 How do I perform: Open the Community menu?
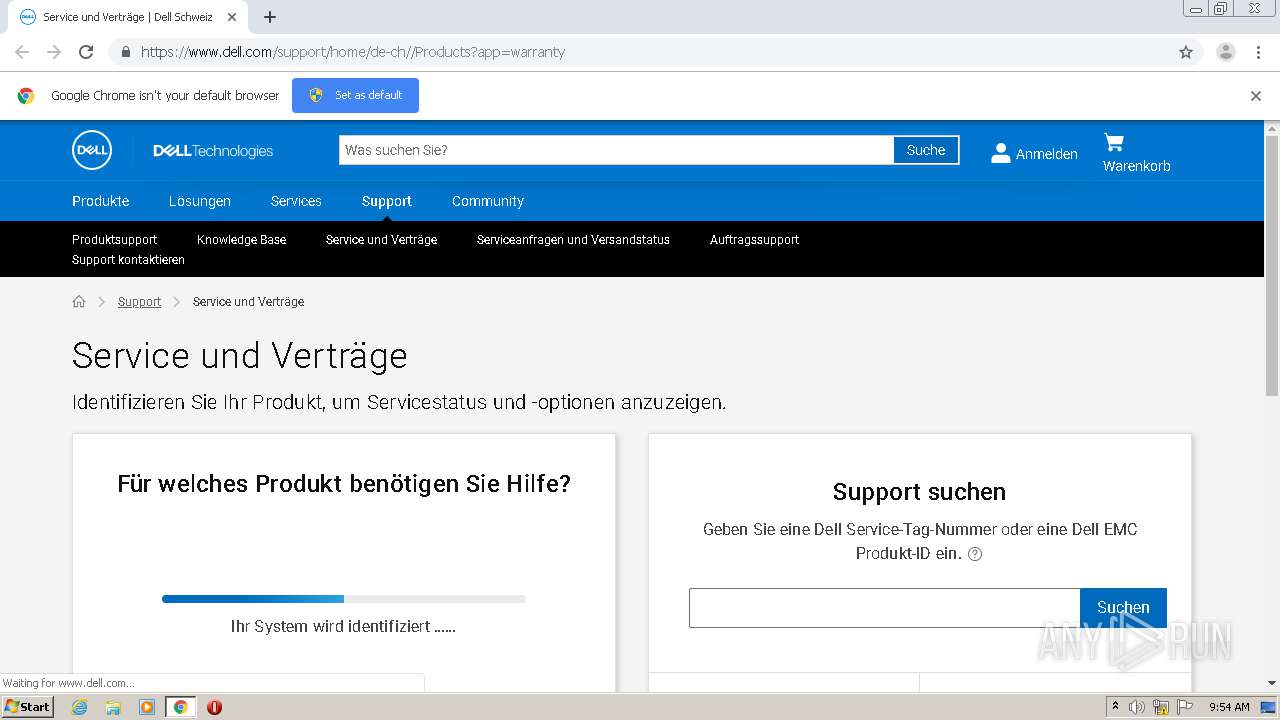tap(488, 201)
